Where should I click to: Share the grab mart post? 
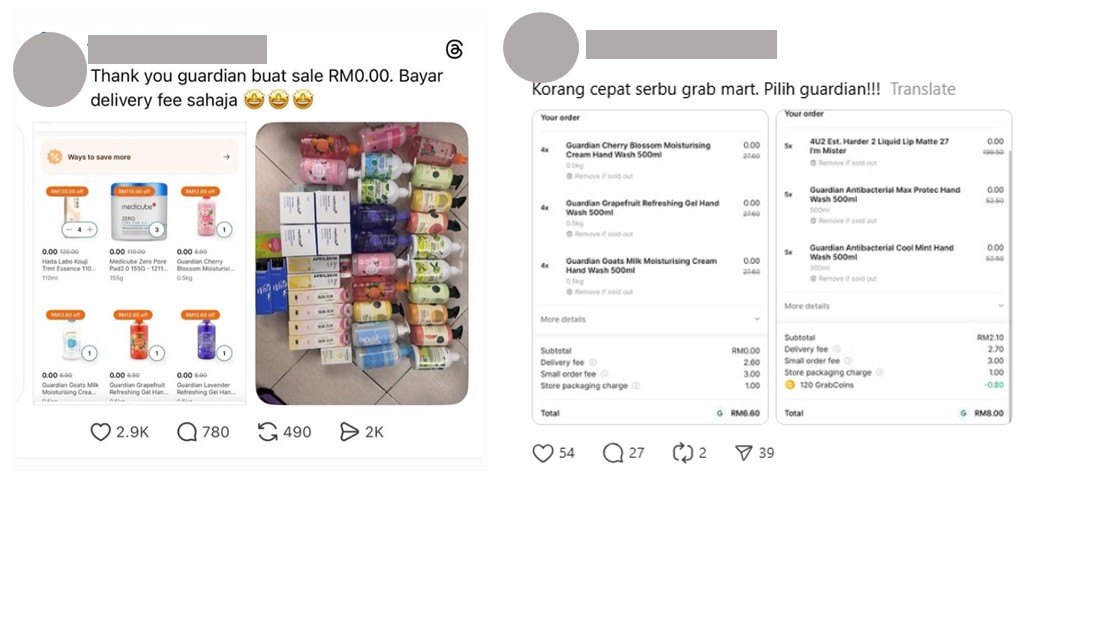[744, 453]
